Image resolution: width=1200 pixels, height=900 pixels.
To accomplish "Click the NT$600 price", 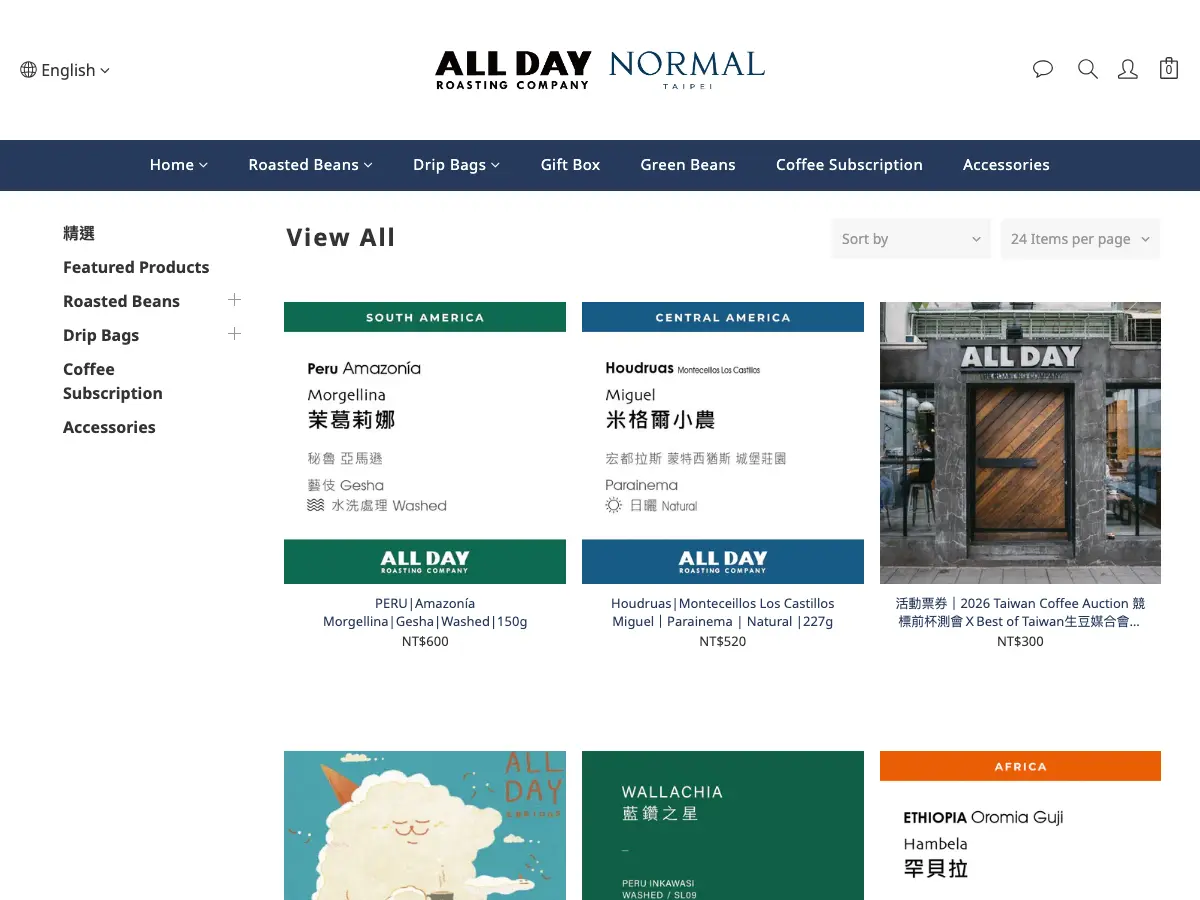I will (425, 641).
